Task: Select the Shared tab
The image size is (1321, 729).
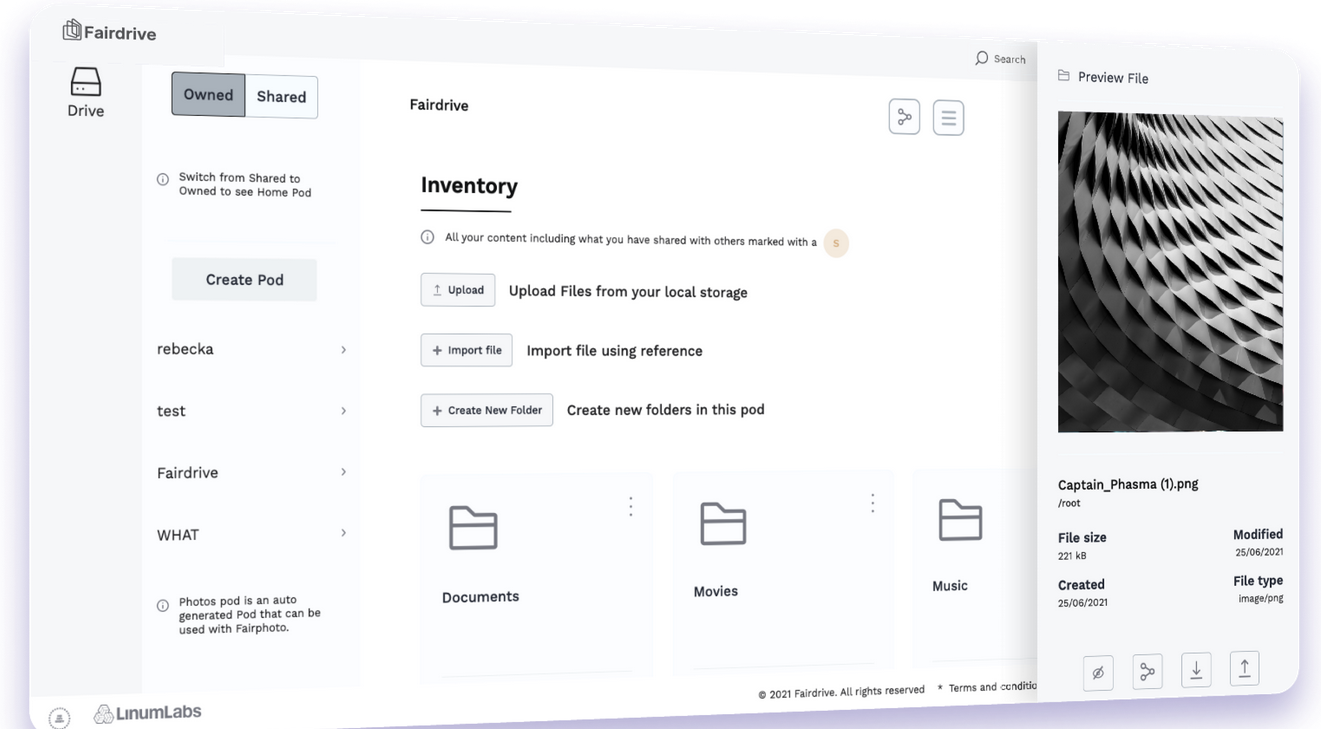Action: coord(281,97)
